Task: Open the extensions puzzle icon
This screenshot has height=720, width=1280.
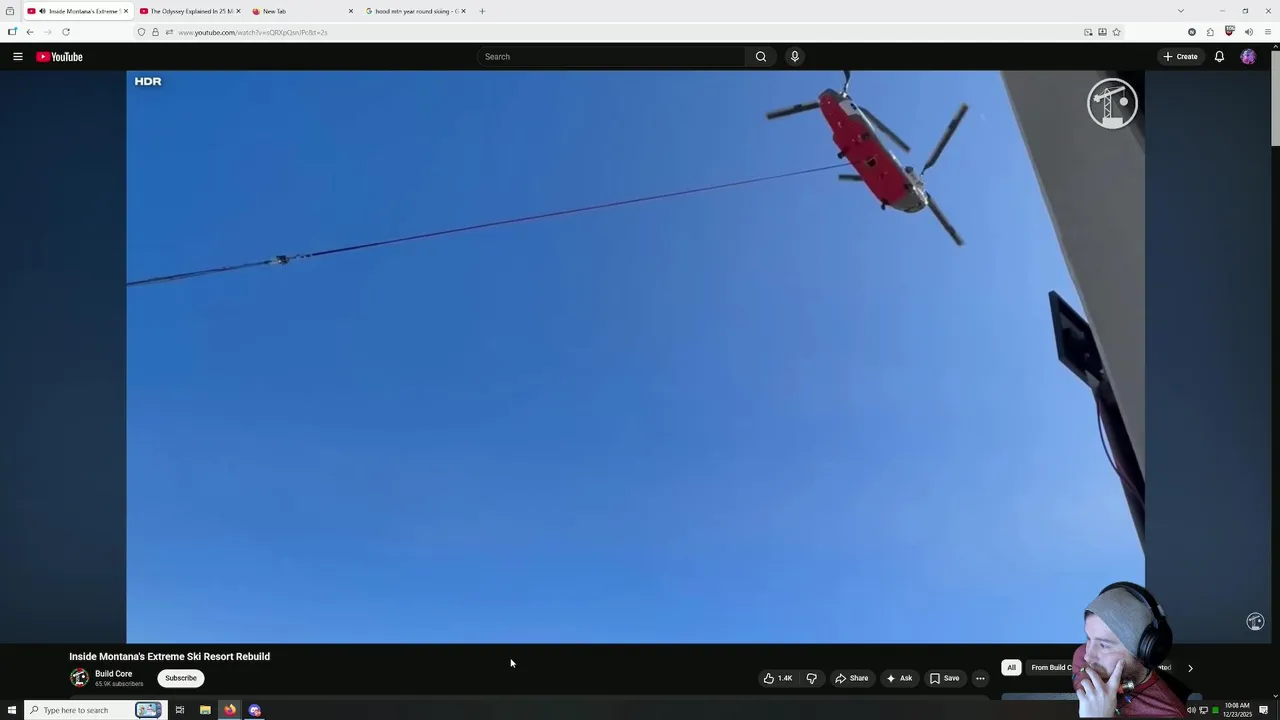Action: (x=1210, y=32)
